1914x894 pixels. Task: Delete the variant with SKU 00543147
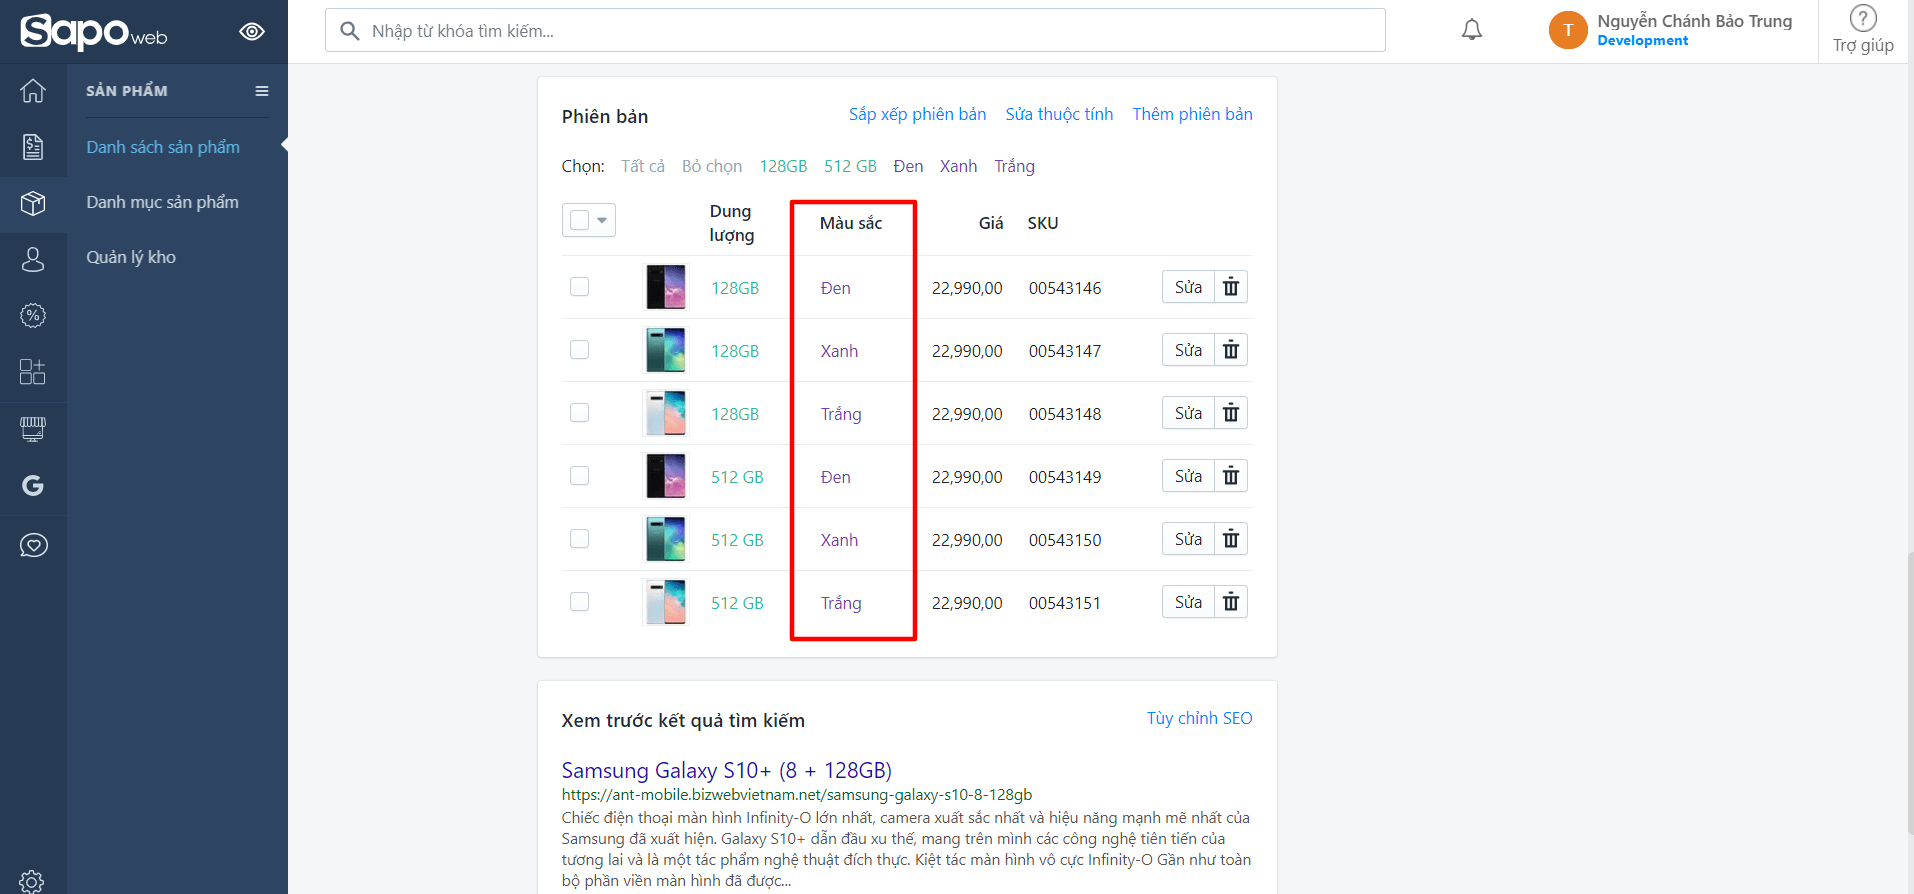1231,350
